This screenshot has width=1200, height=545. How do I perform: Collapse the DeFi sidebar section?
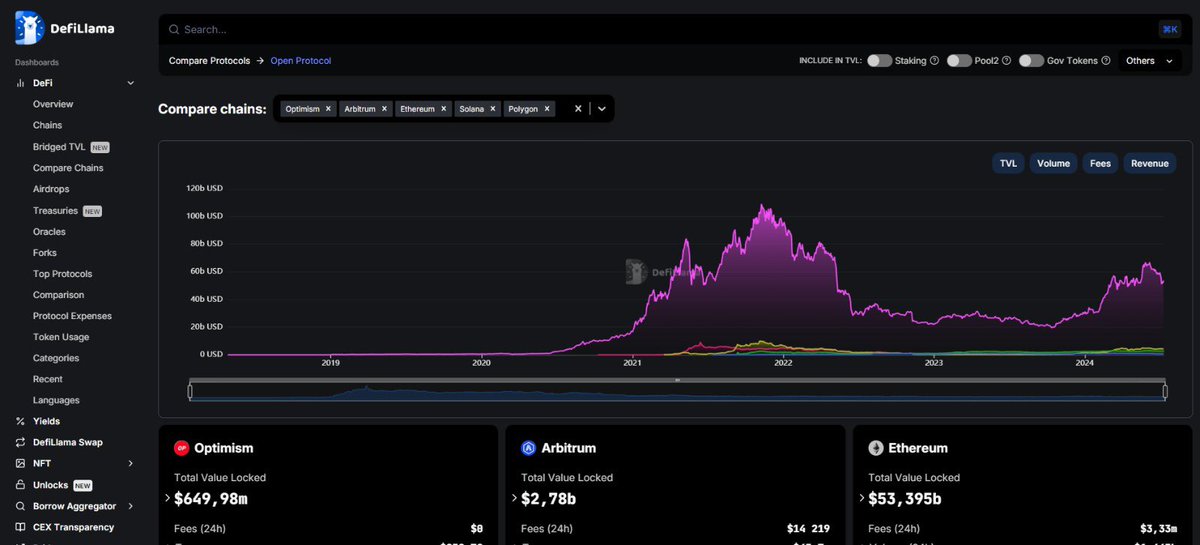coord(131,83)
